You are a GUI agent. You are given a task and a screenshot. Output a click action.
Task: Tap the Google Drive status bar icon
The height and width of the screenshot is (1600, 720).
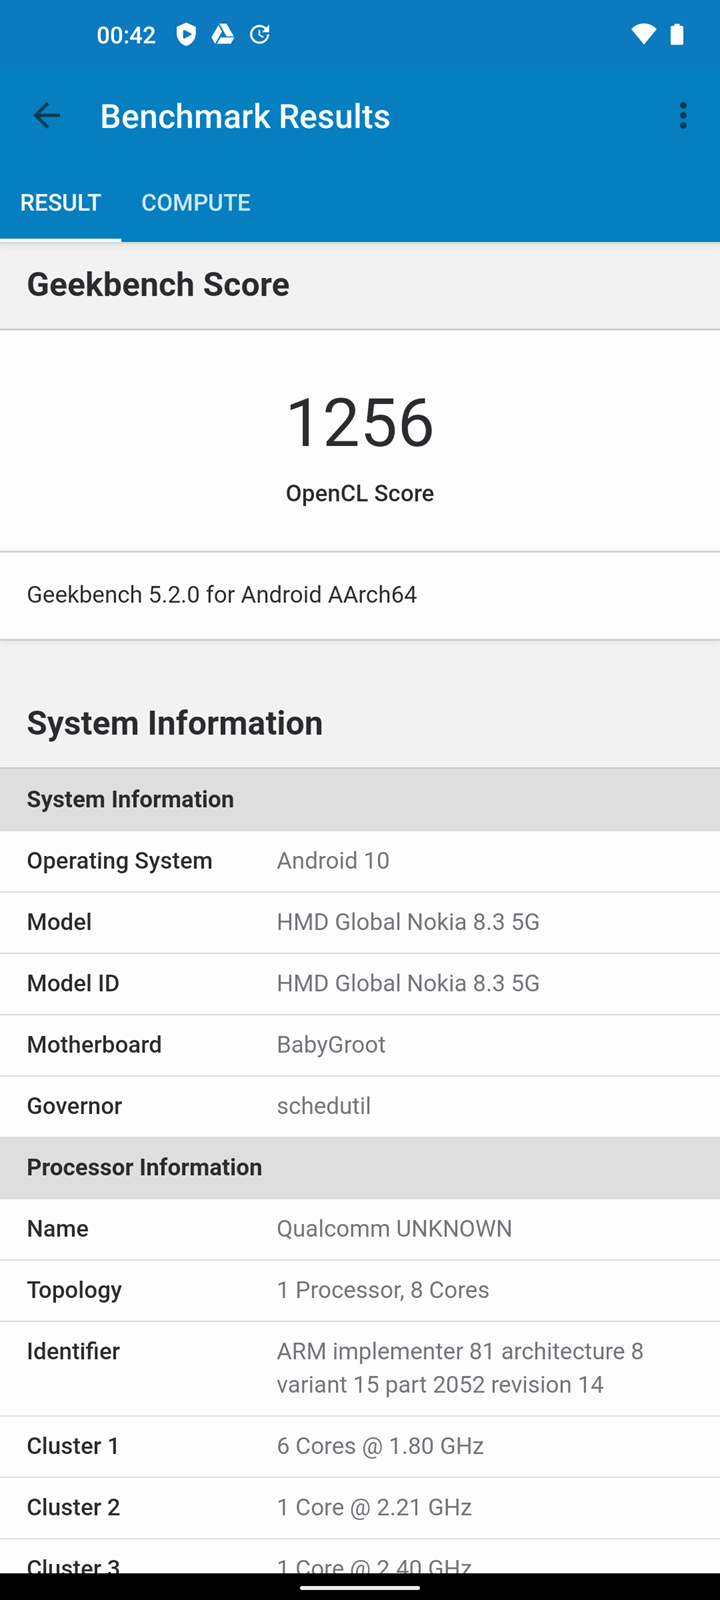point(222,35)
